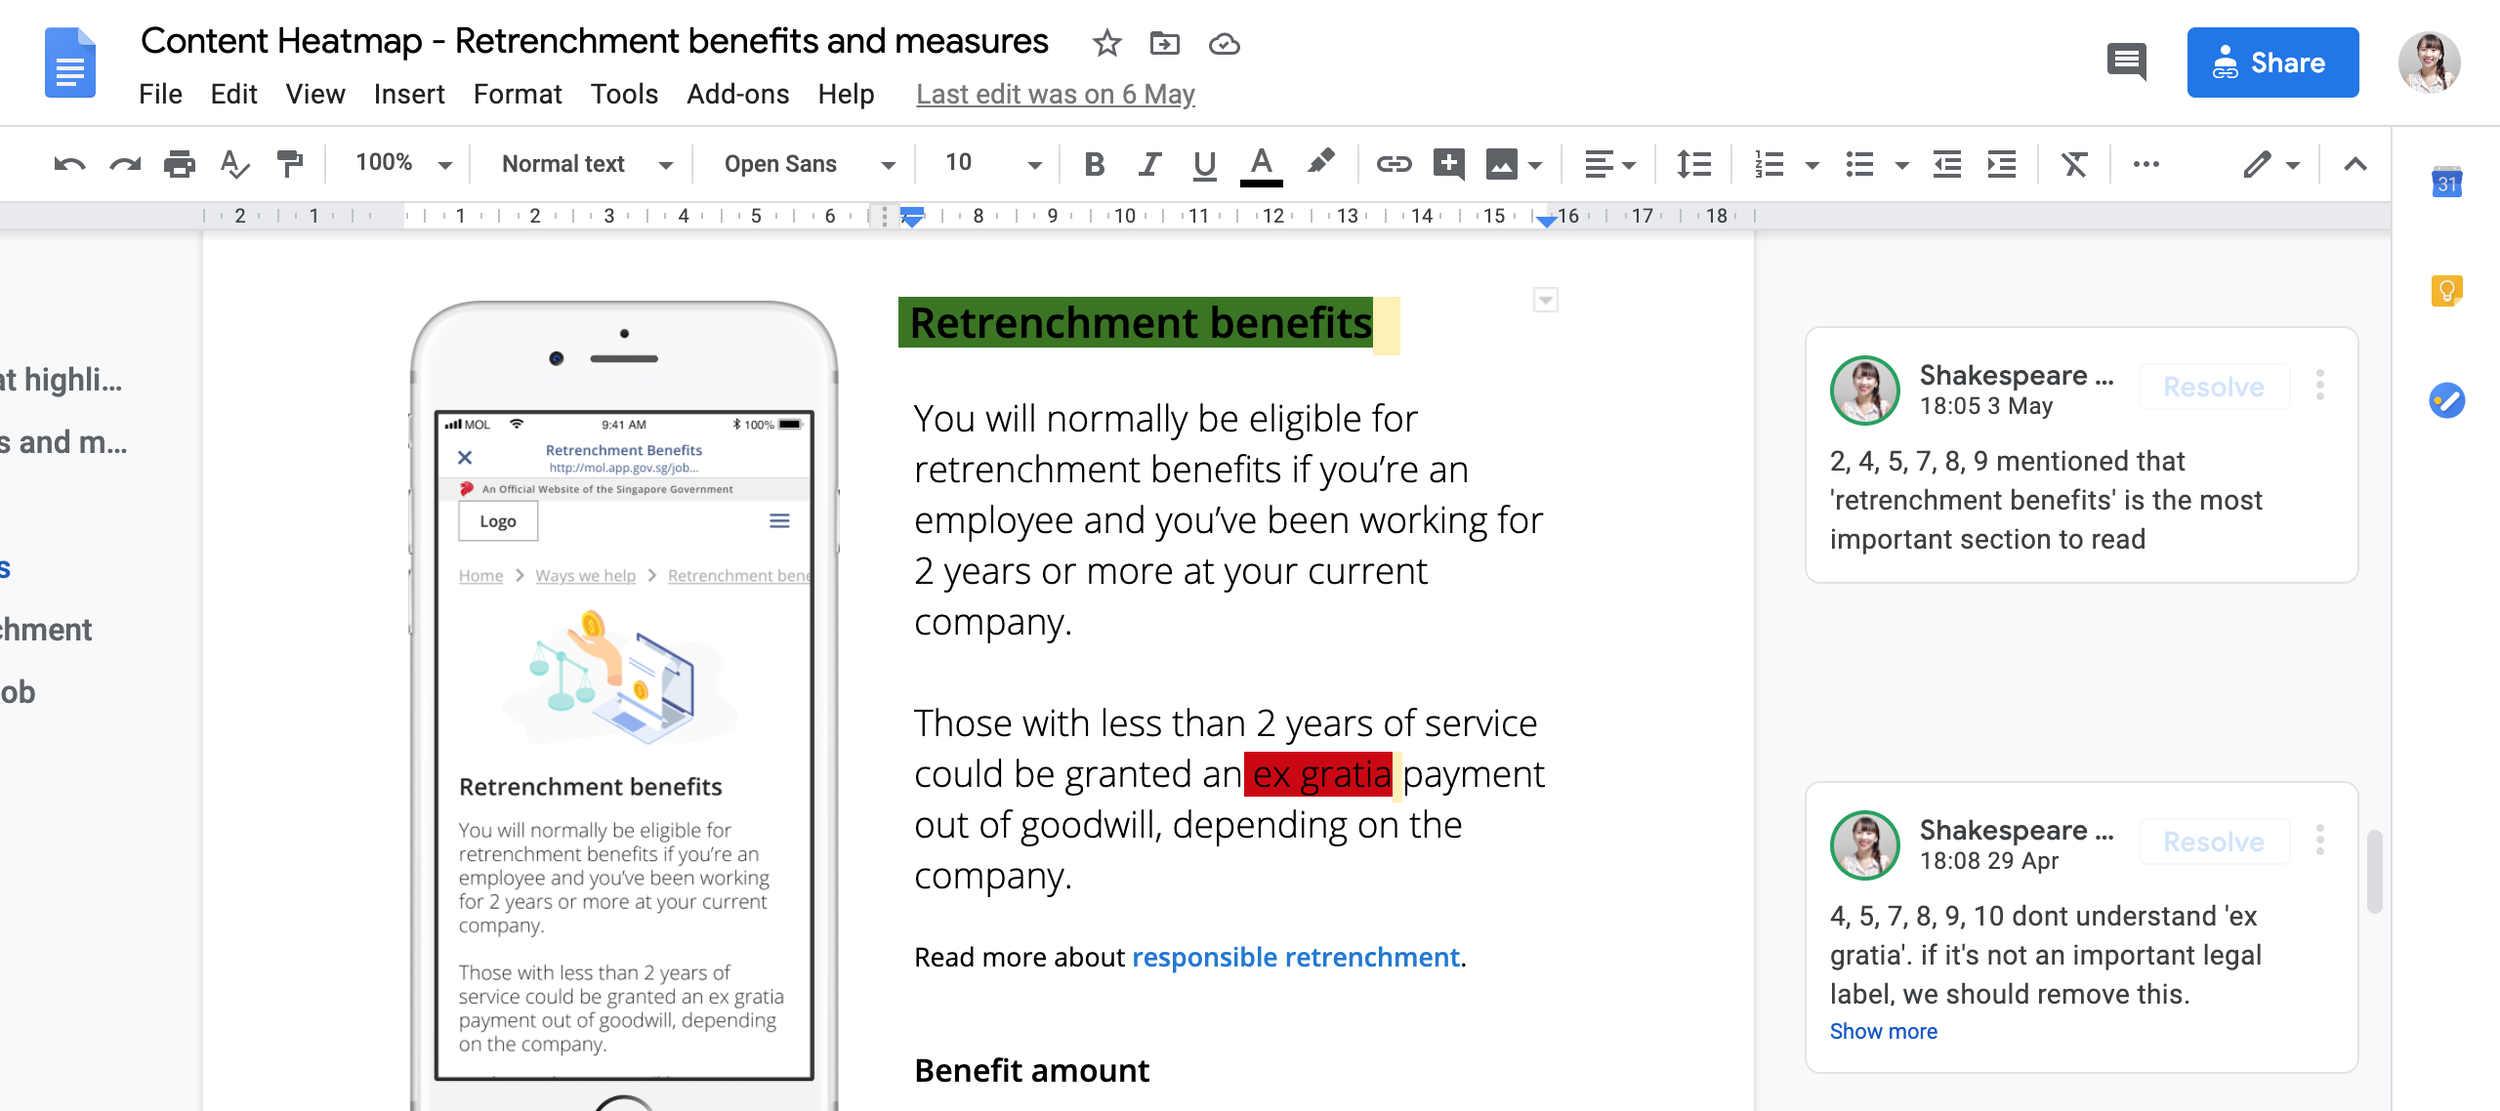Screen dimensions: 2500x1111
Task: Open the font size 10 dropdown
Action: (993, 163)
